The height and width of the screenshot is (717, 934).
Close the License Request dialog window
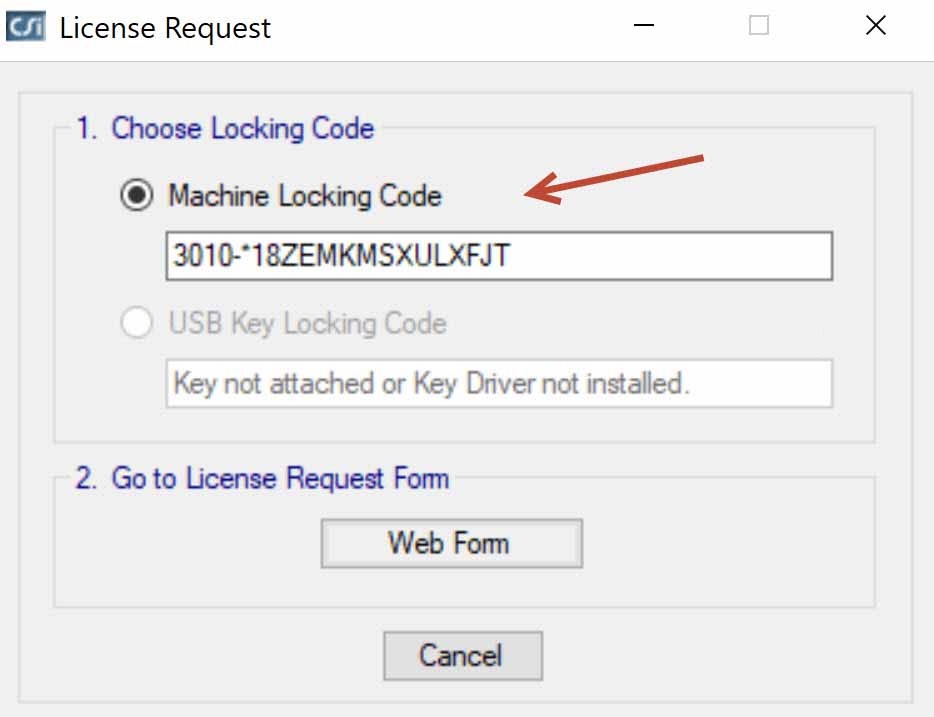click(875, 26)
